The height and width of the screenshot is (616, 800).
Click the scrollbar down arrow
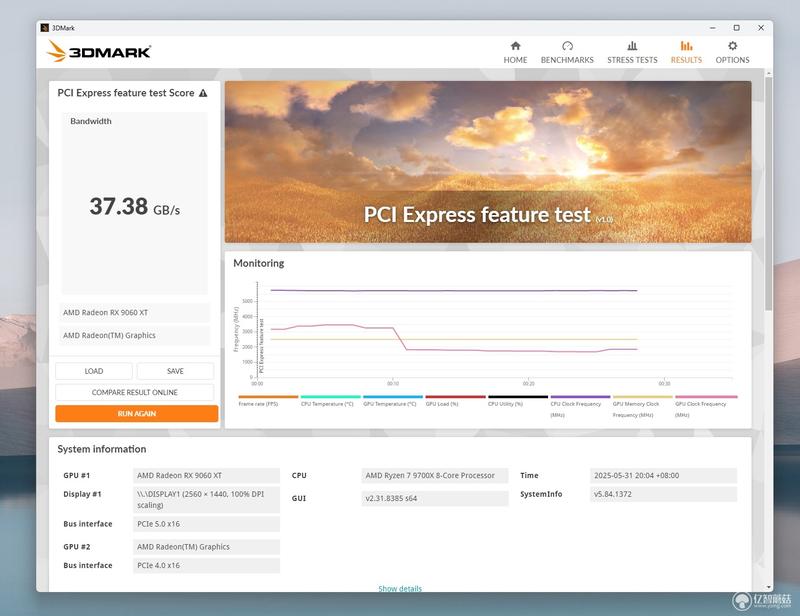click(x=768, y=587)
